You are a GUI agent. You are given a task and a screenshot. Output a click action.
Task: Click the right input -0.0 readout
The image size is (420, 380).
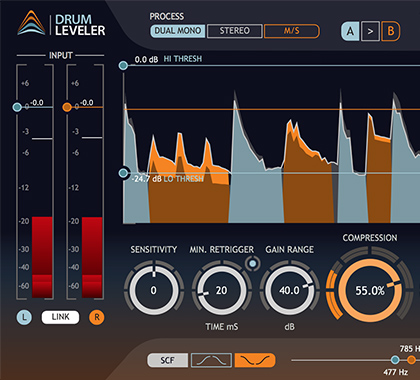point(87,102)
